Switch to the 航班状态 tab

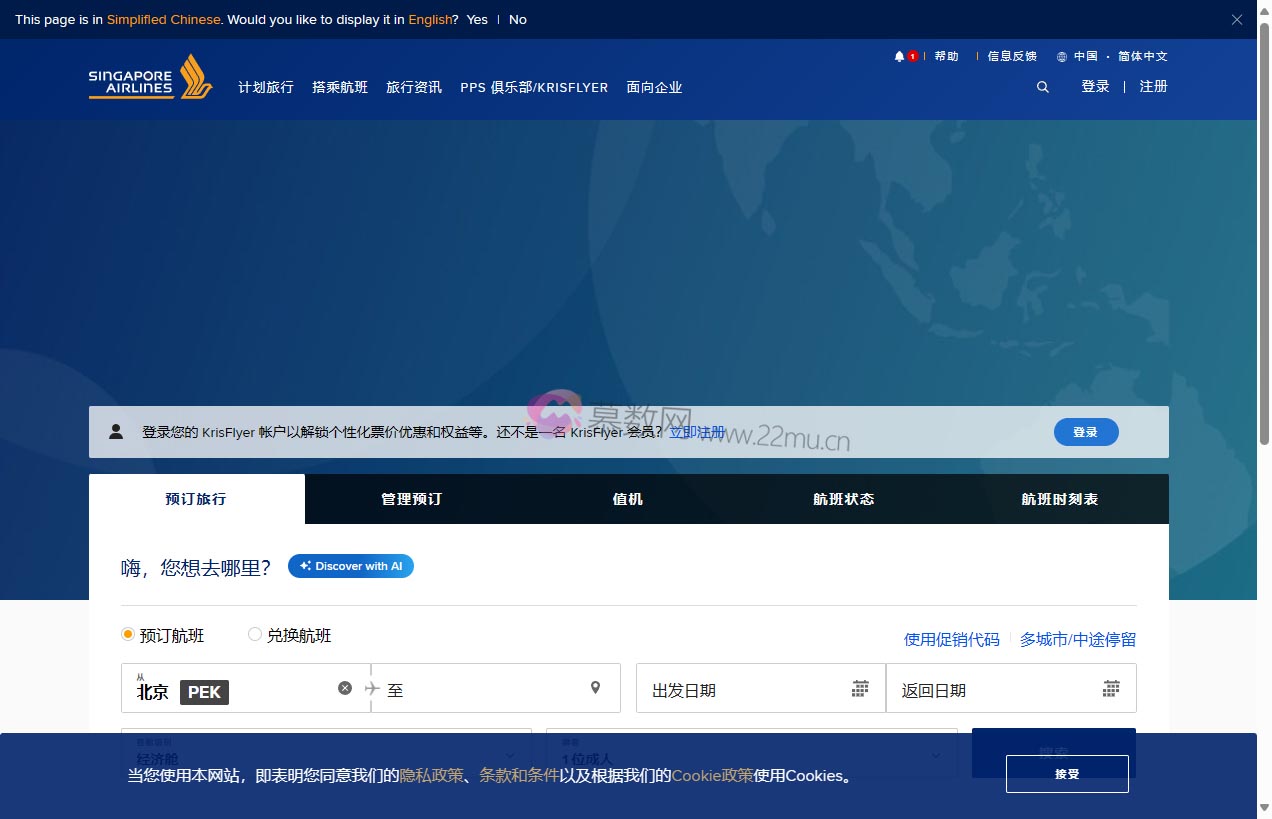843,499
